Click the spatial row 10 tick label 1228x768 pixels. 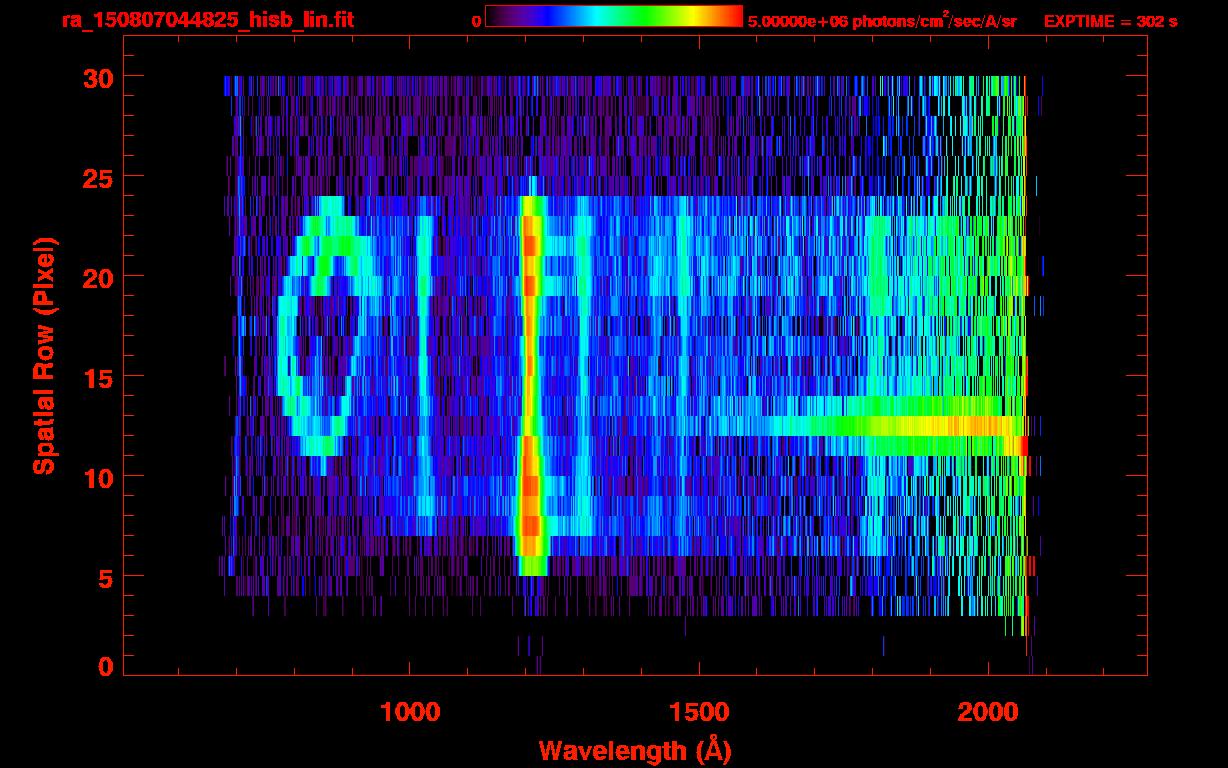[98, 477]
